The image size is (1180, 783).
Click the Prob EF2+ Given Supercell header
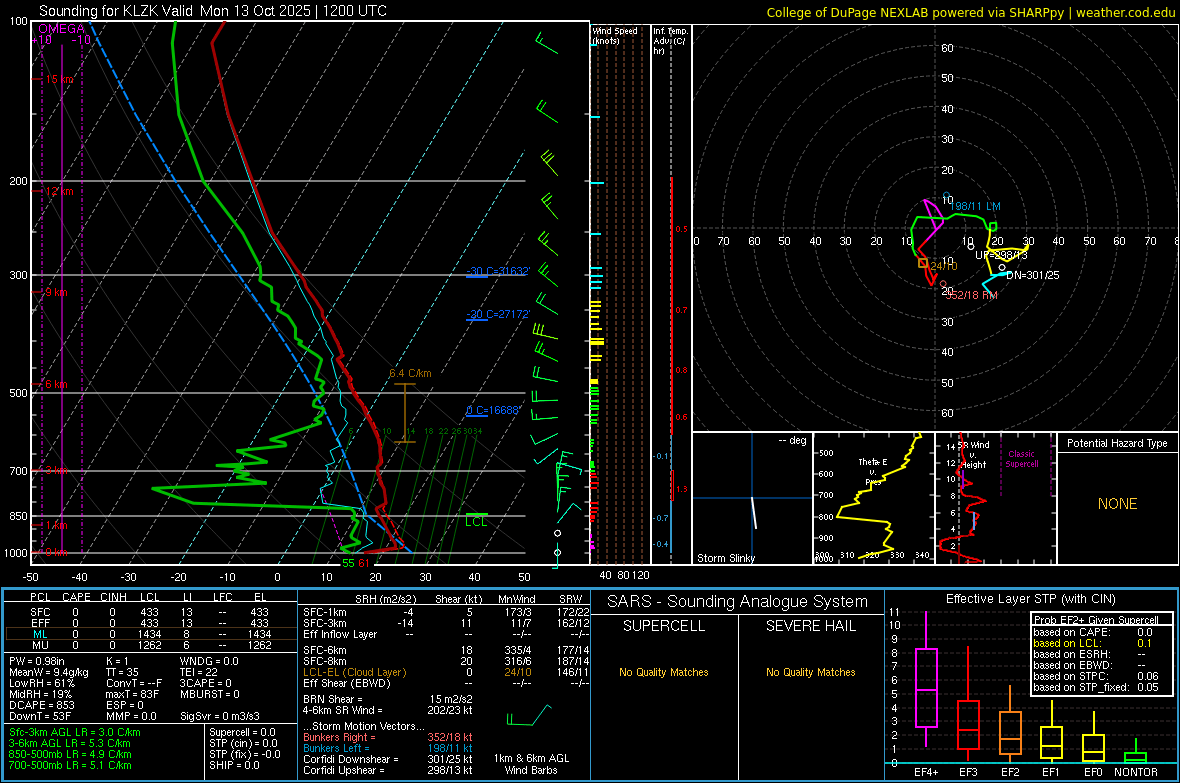tap(1096, 620)
